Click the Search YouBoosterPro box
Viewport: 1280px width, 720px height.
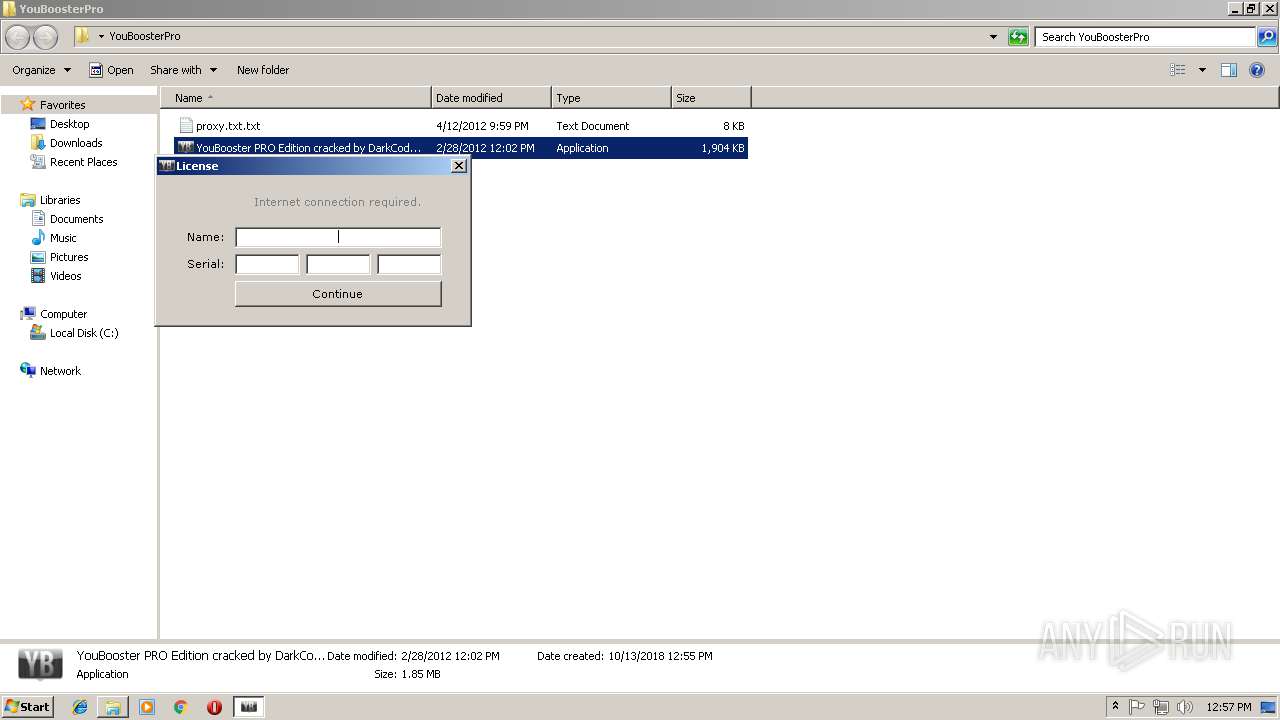point(1145,37)
